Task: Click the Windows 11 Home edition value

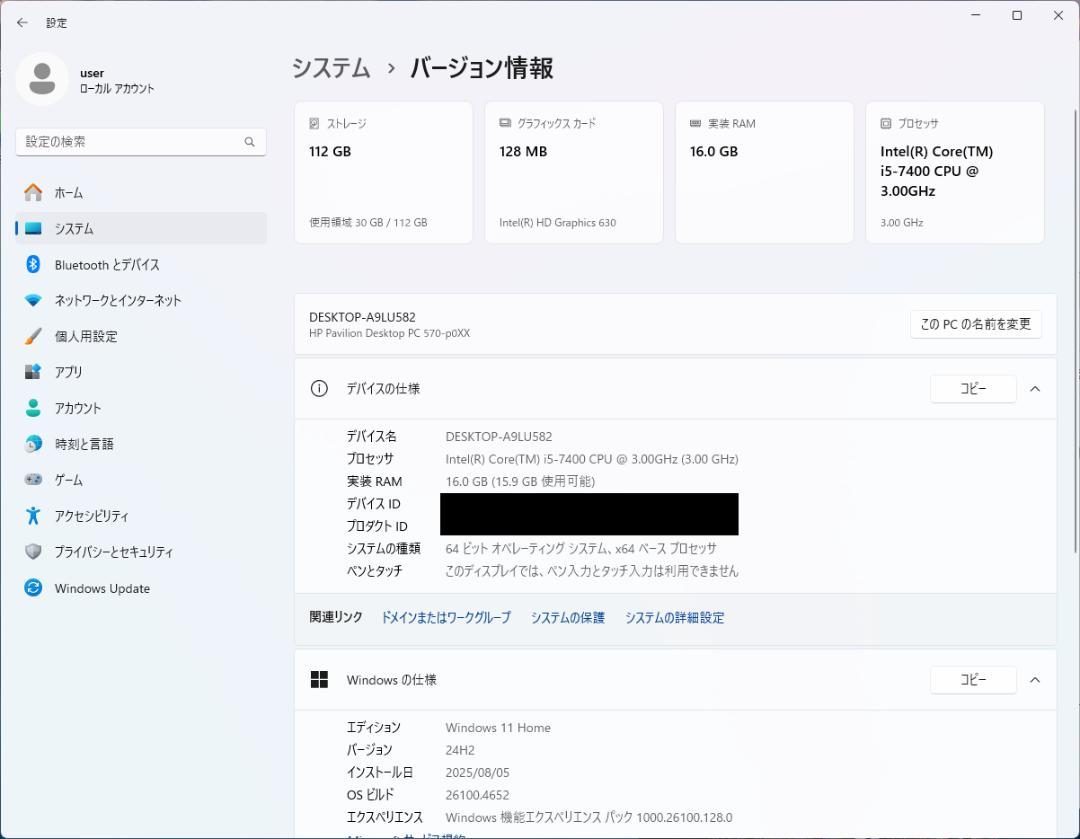Action: coord(498,727)
